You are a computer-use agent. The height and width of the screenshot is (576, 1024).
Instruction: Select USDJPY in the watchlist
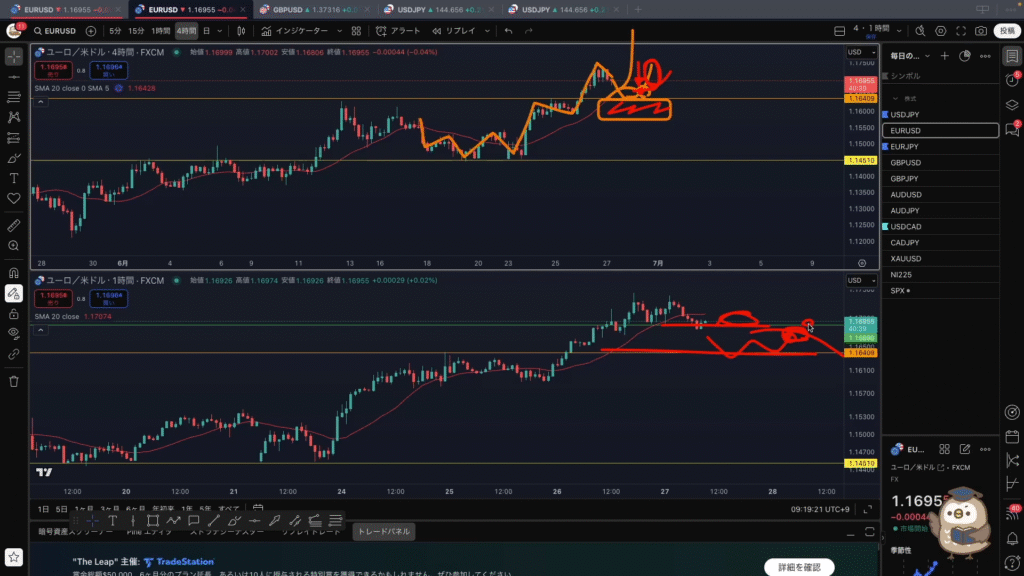pos(940,114)
